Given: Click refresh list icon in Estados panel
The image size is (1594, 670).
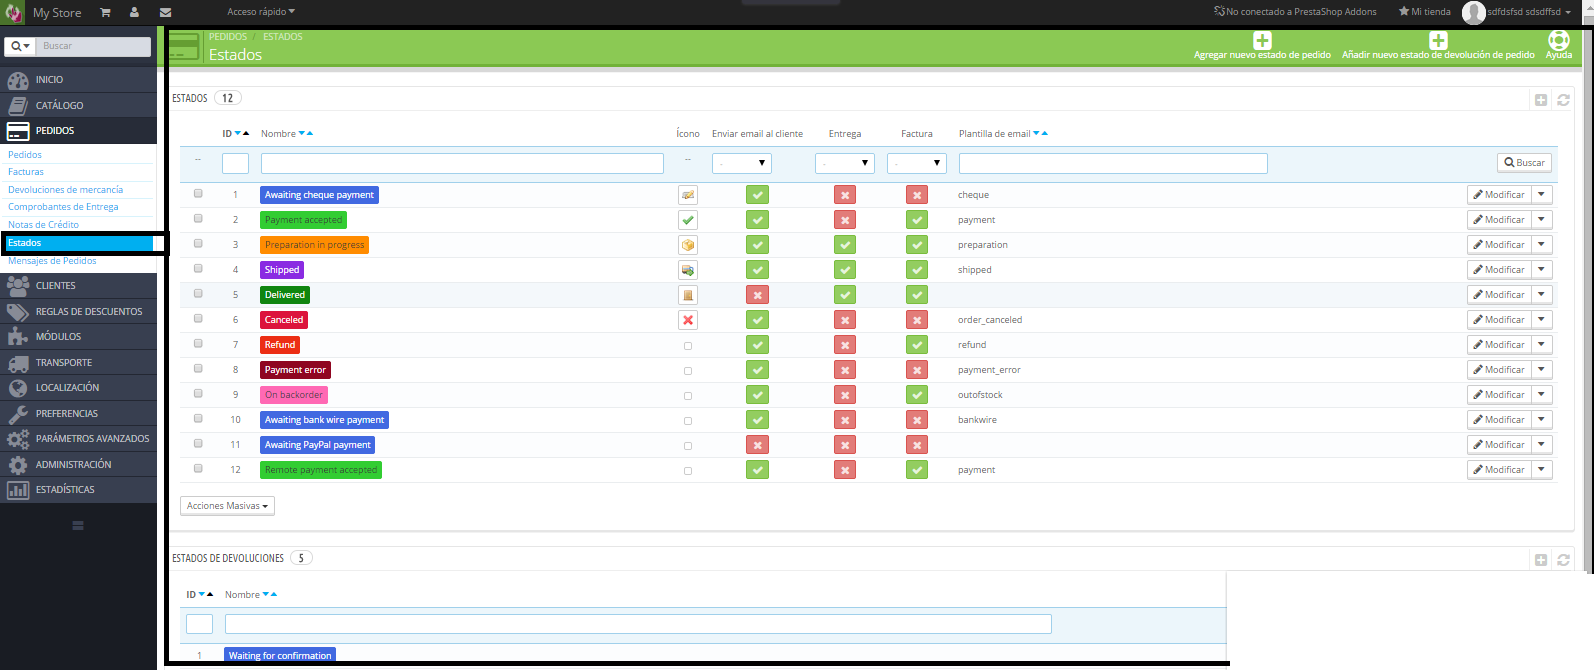Looking at the screenshot, I should pos(1563,100).
